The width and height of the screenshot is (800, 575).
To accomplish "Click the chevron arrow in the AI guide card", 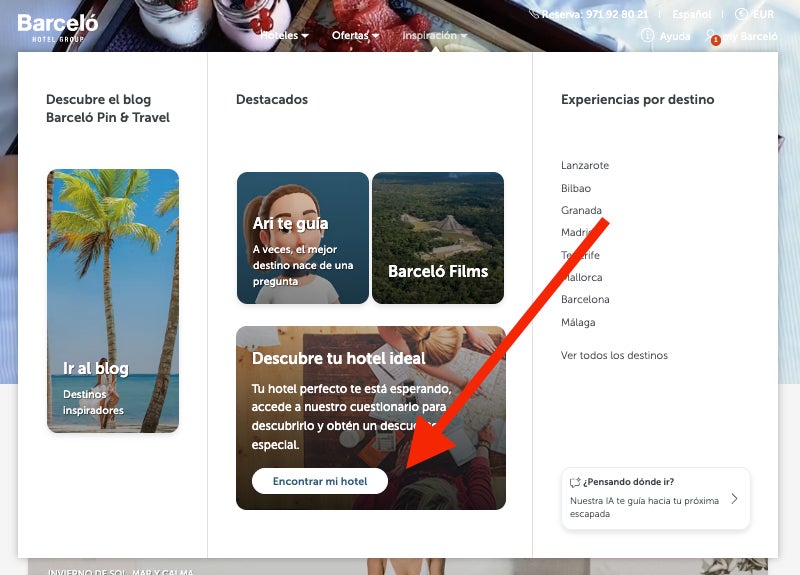I will [734, 498].
